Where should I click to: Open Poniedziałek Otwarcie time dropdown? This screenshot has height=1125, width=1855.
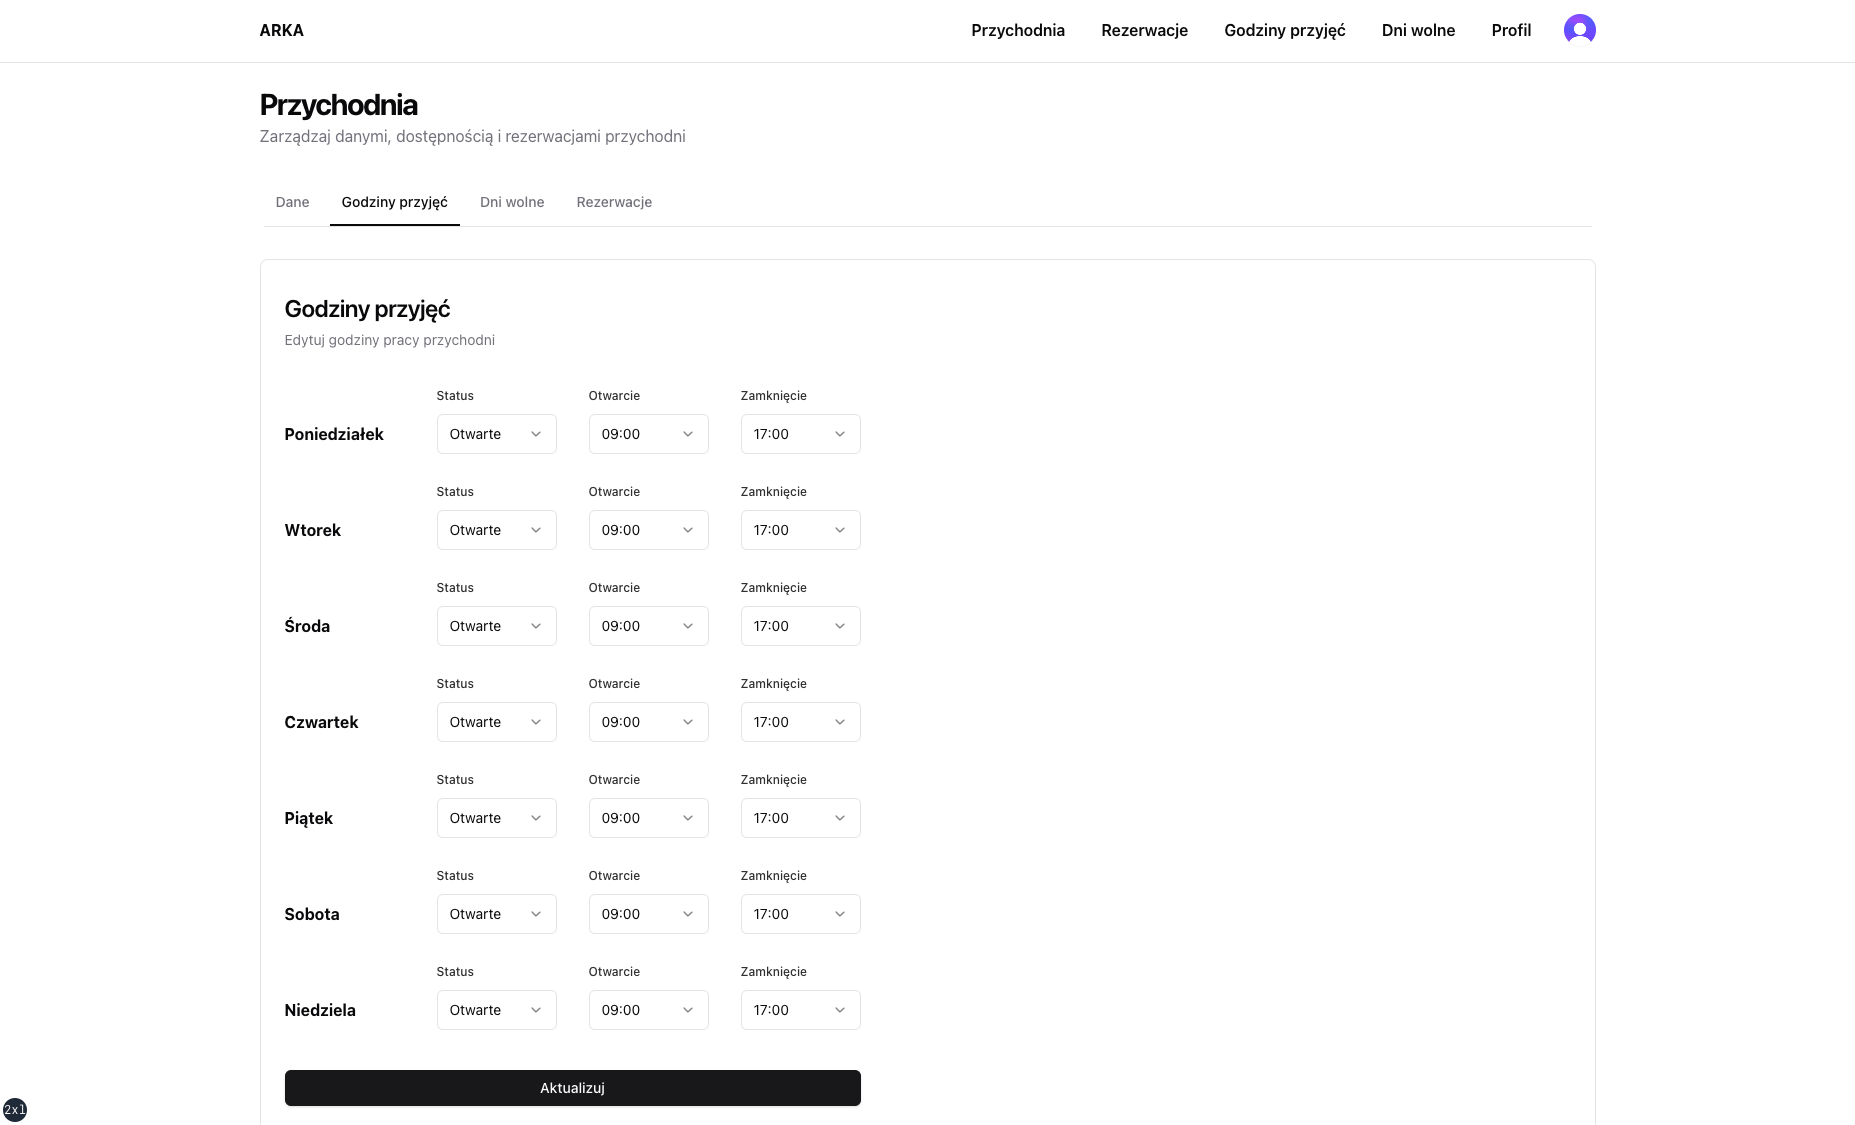coord(648,434)
